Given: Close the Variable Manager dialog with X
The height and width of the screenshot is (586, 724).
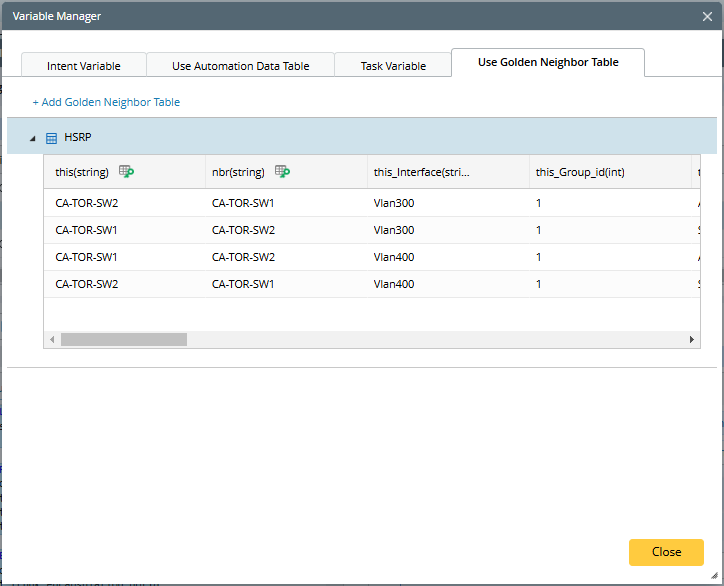Looking at the screenshot, I should point(707,16).
